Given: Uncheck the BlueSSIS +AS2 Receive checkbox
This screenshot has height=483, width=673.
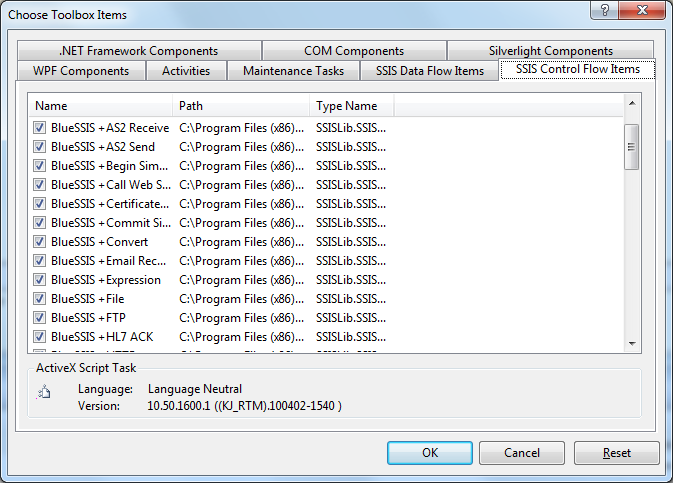Looking at the screenshot, I should pos(39,128).
